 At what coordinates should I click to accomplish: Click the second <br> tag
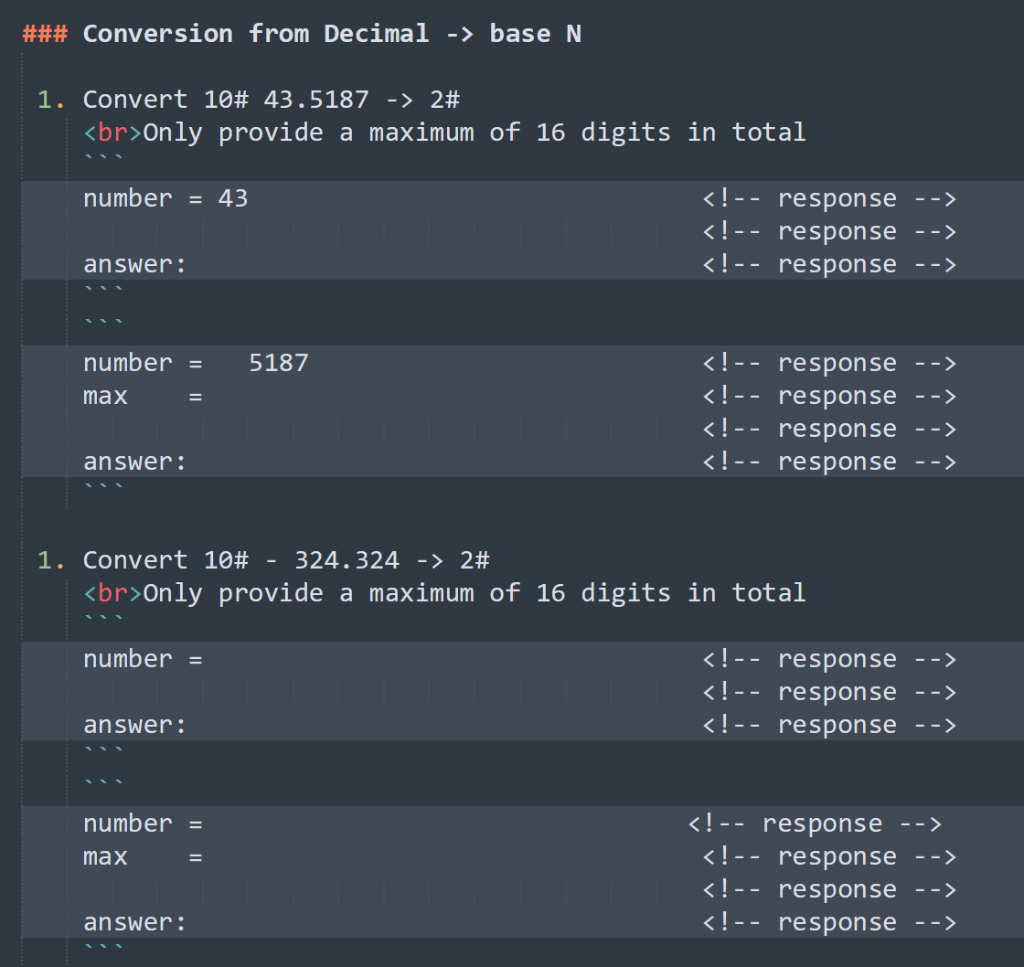click(111, 592)
